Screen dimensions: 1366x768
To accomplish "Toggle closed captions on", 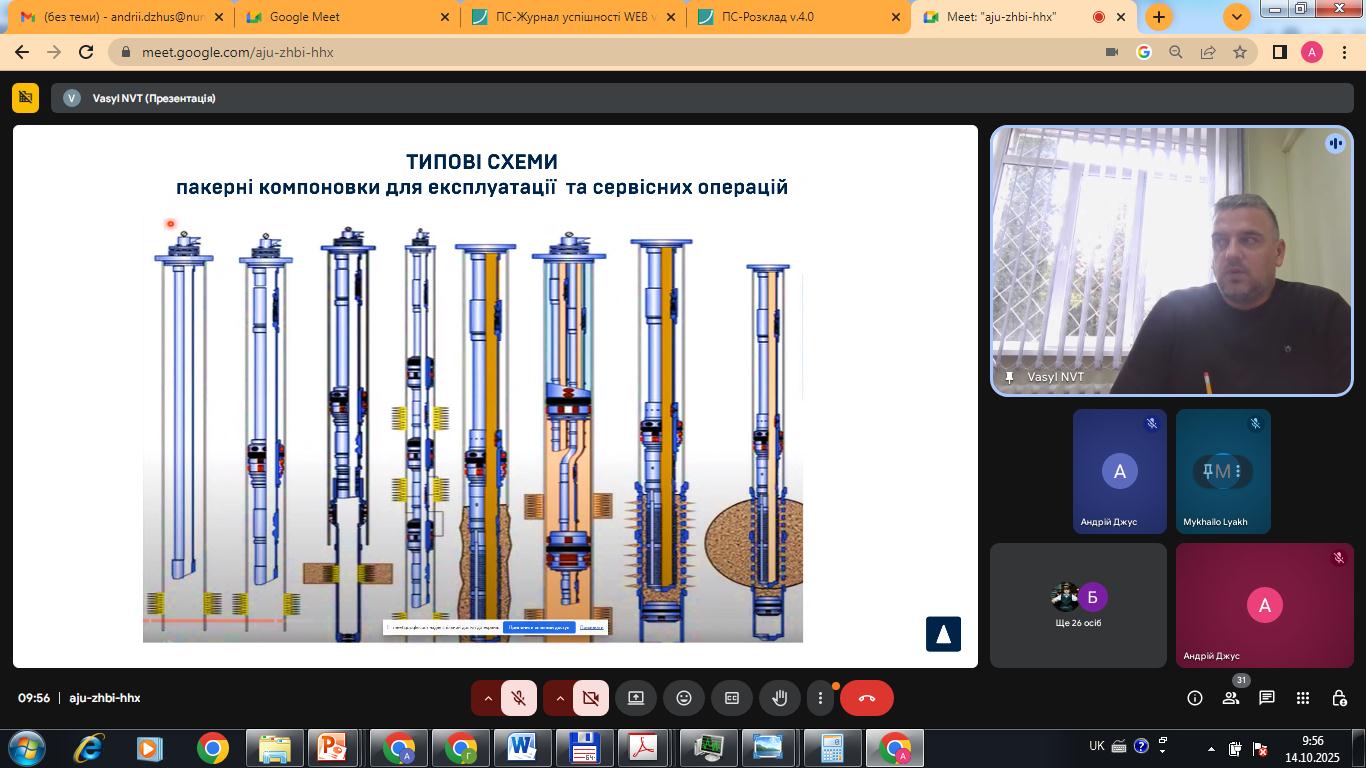I will click(x=732, y=698).
